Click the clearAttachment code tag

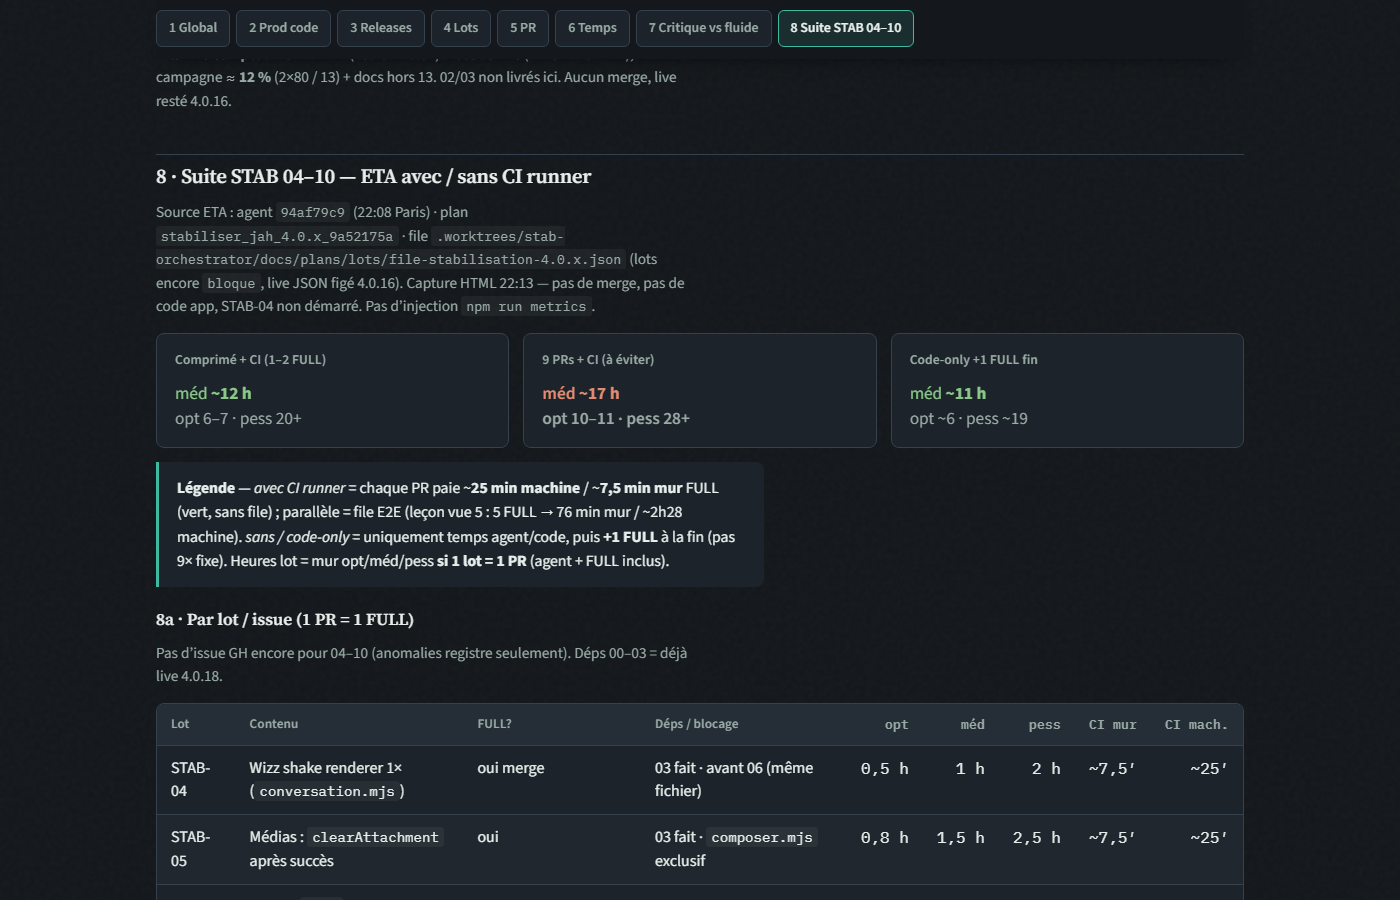coord(375,837)
